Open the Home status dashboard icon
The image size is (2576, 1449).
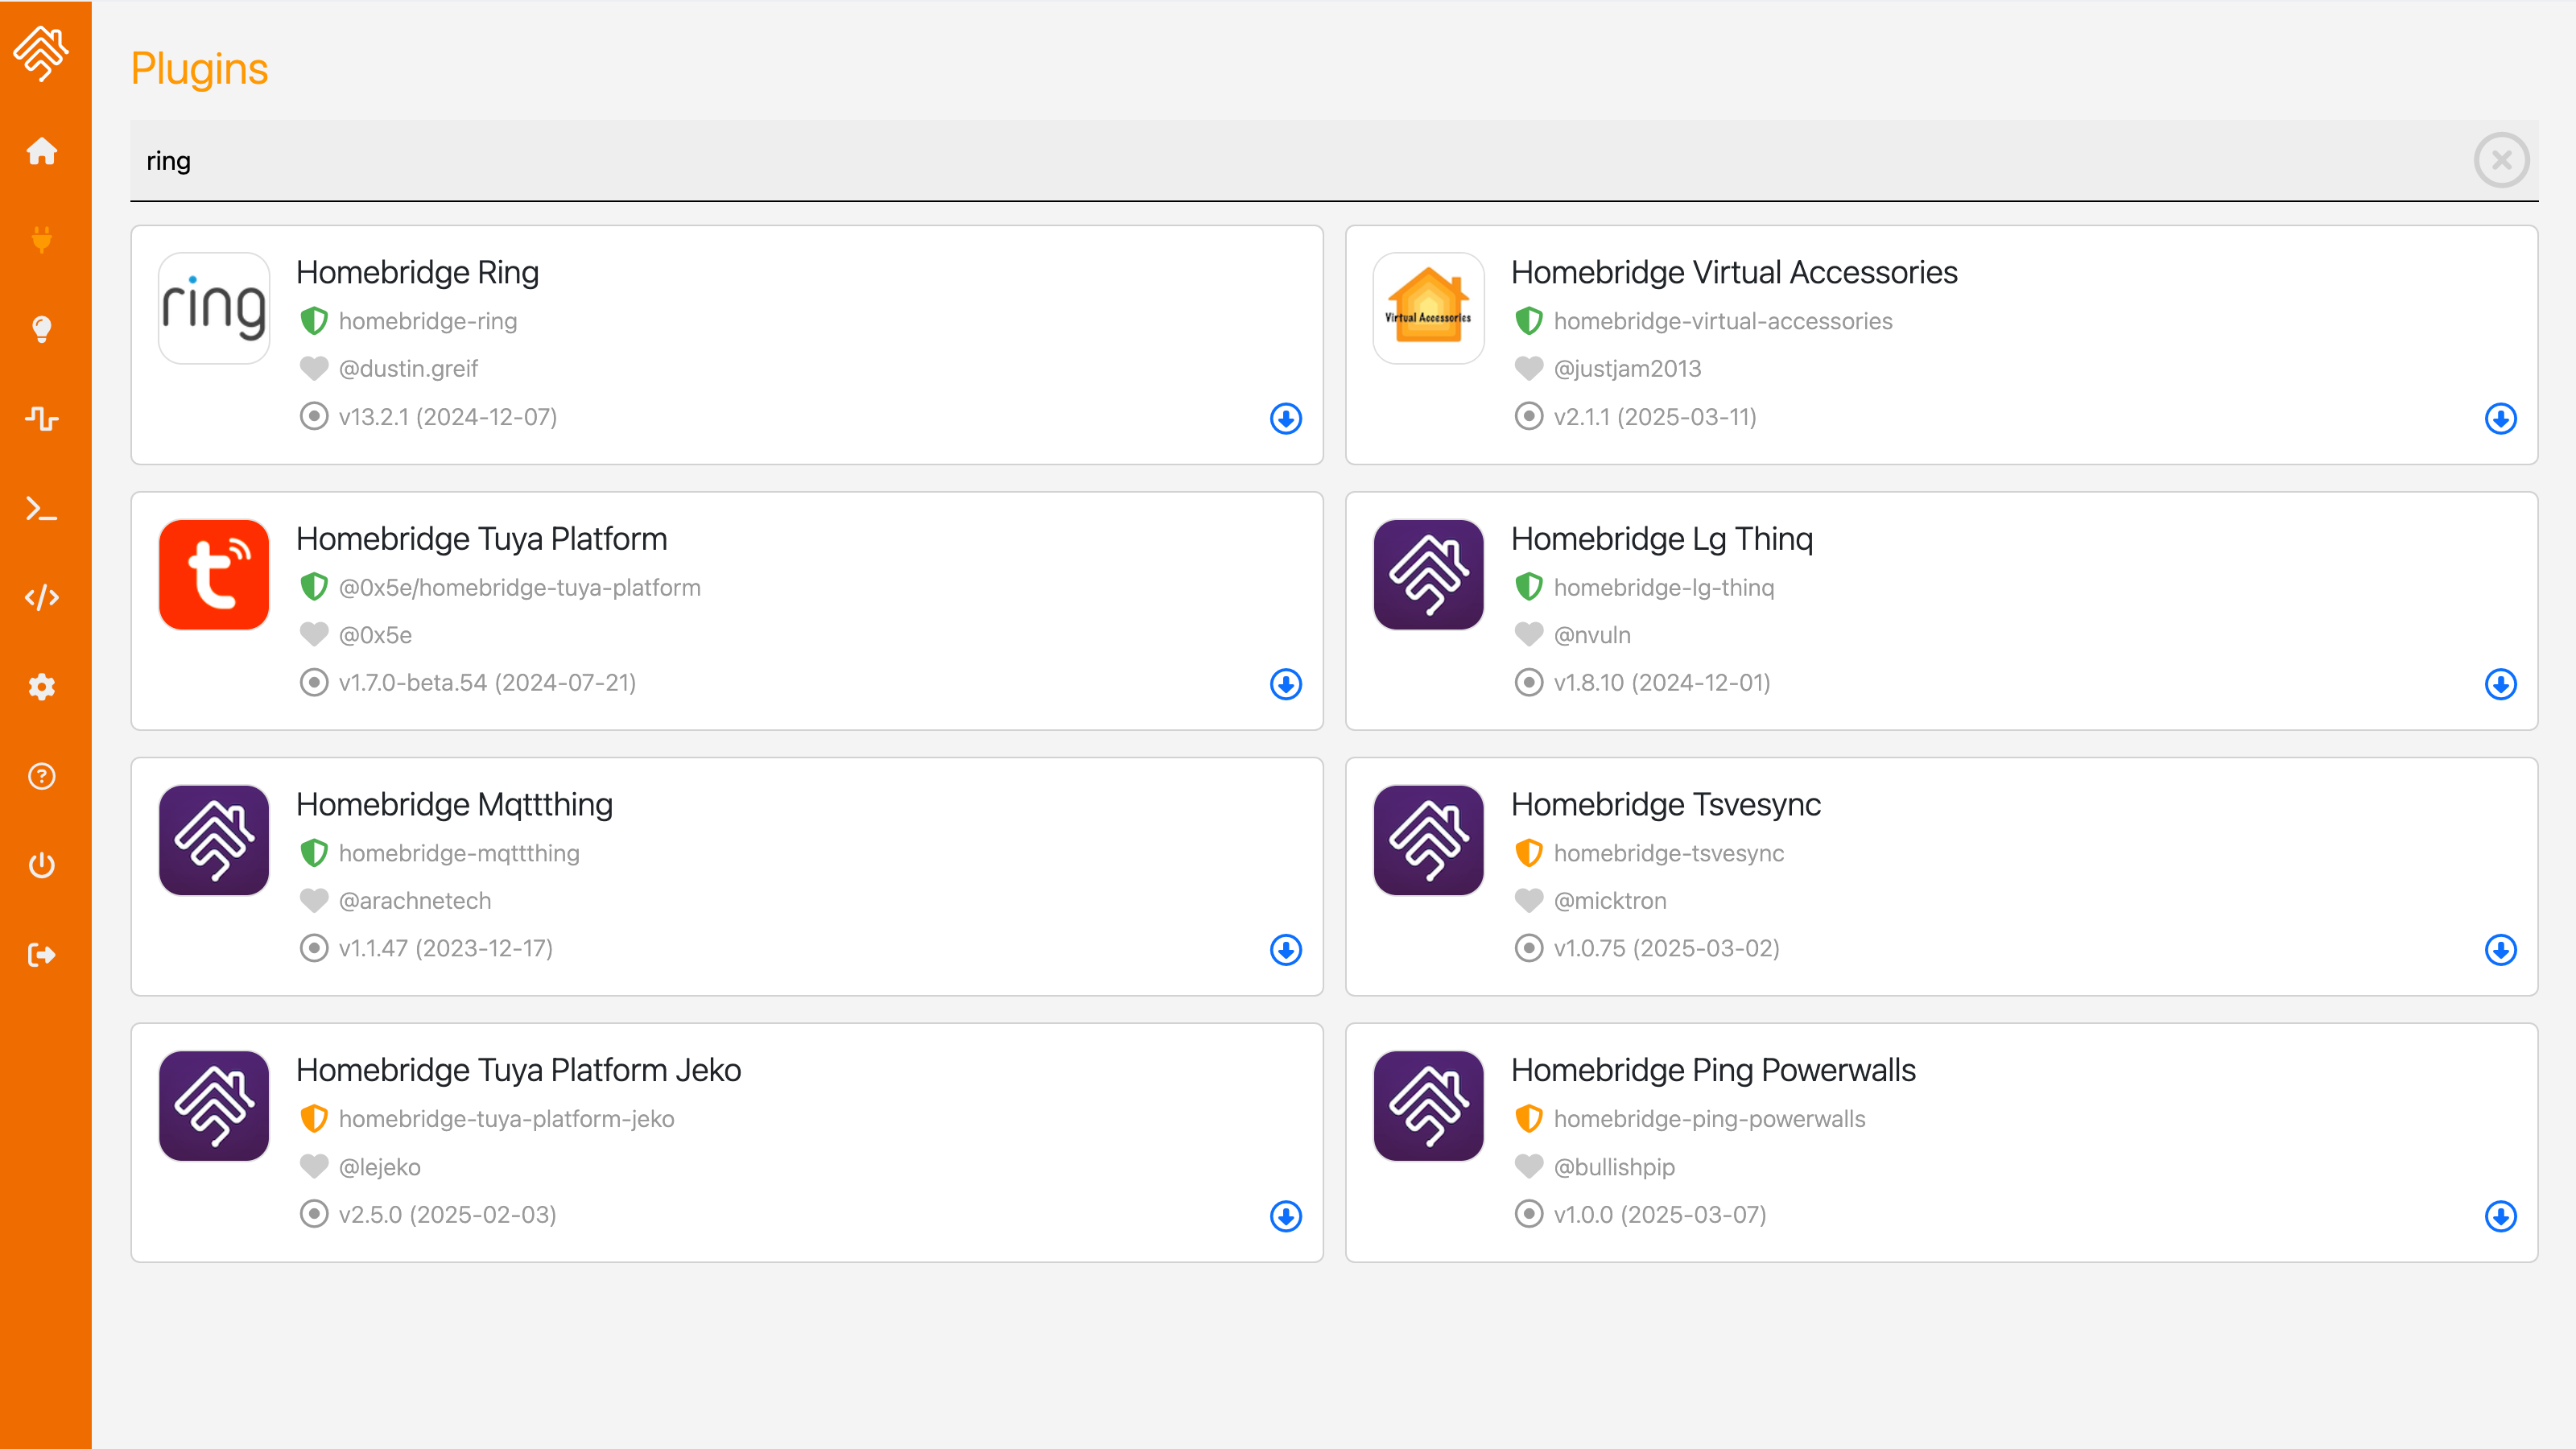coord(41,151)
